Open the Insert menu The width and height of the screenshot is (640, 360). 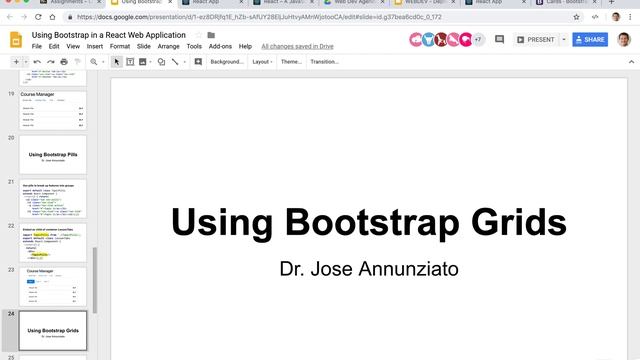point(95,47)
